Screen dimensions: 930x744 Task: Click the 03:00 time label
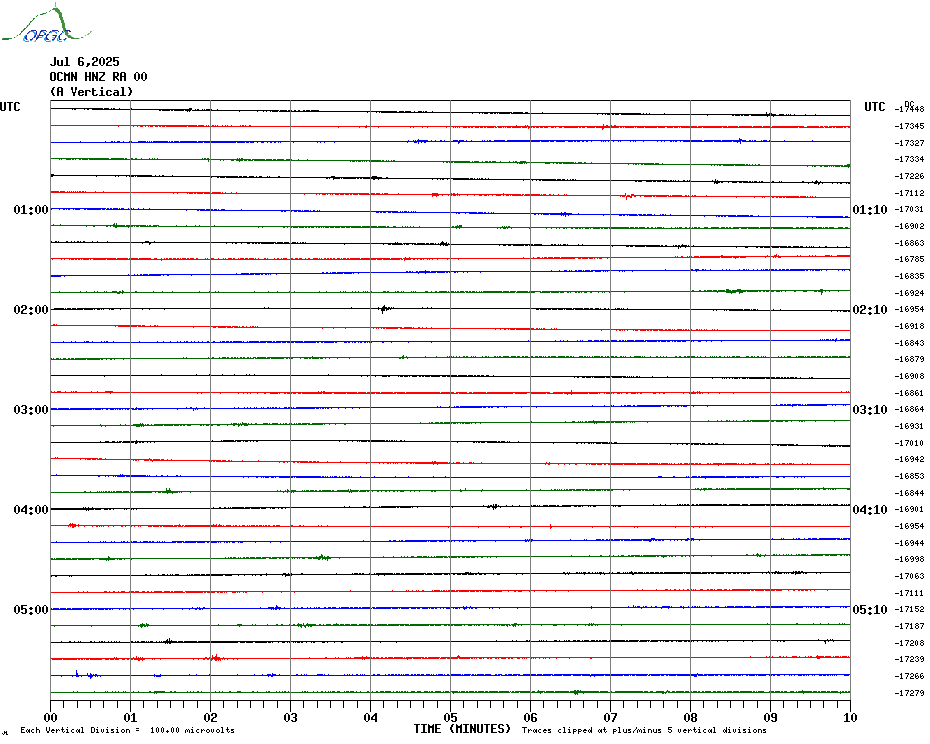pyautogui.click(x=31, y=410)
